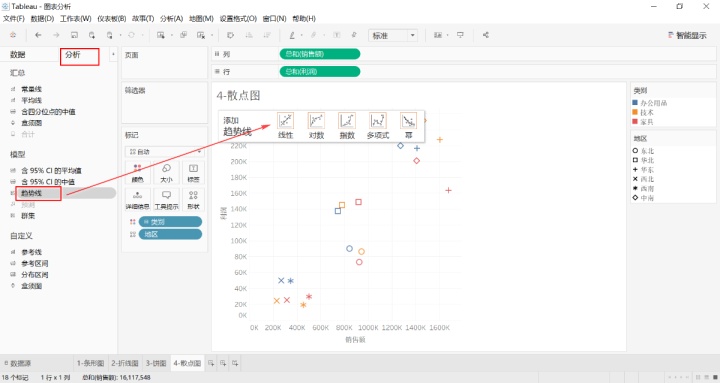
Task: Open the highlight dropdown arrow
Action: tap(302, 35)
